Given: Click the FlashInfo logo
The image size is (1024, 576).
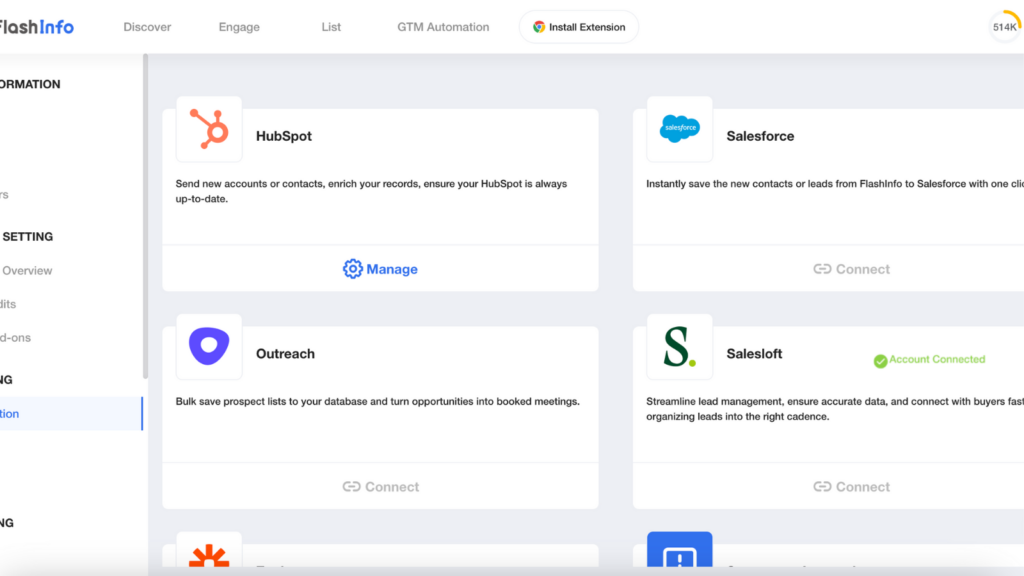Looking at the screenshot, I should (x=37, y=27).
